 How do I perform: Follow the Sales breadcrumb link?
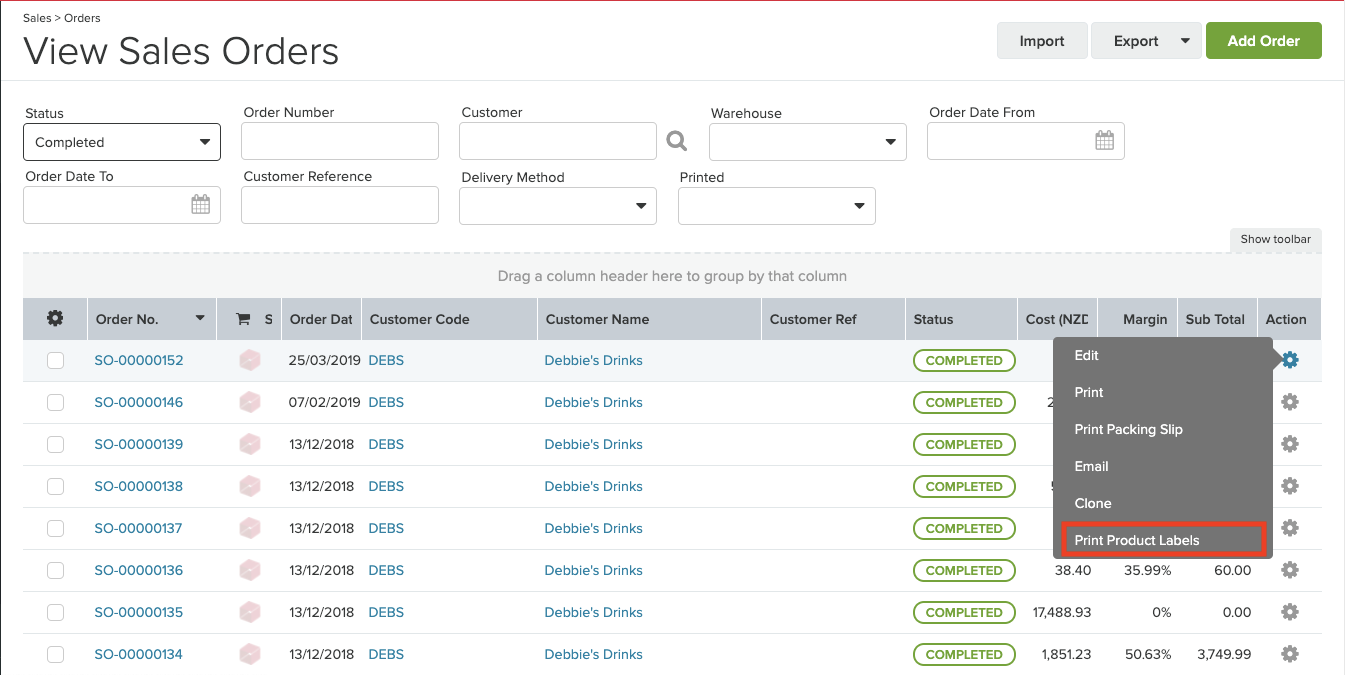(x=37, y=18)
